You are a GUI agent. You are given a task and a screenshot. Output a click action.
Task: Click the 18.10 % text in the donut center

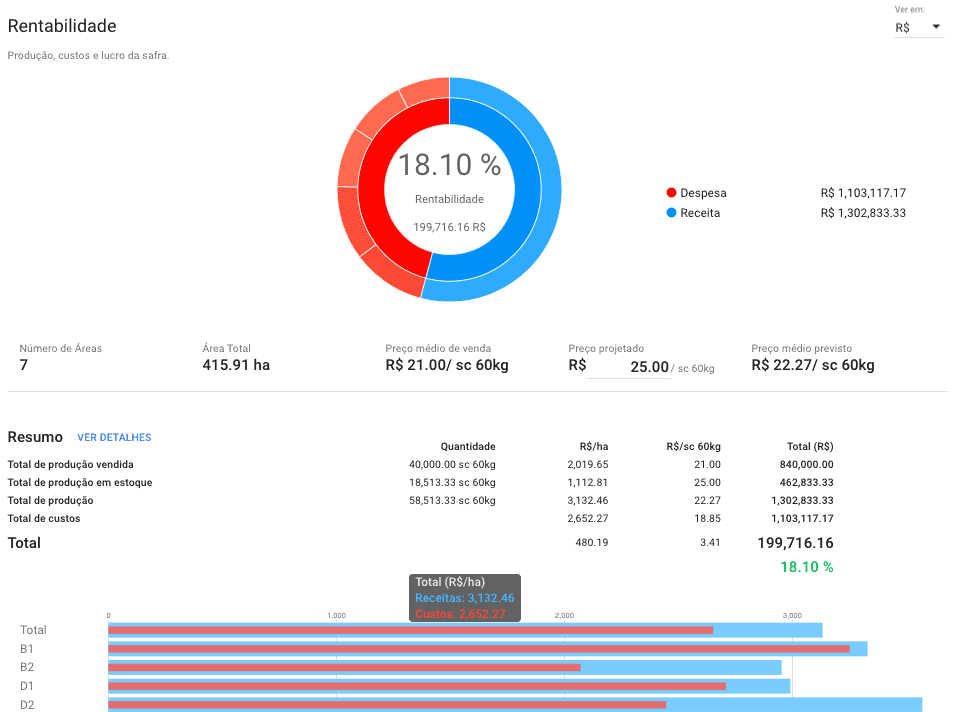(449, 165)
